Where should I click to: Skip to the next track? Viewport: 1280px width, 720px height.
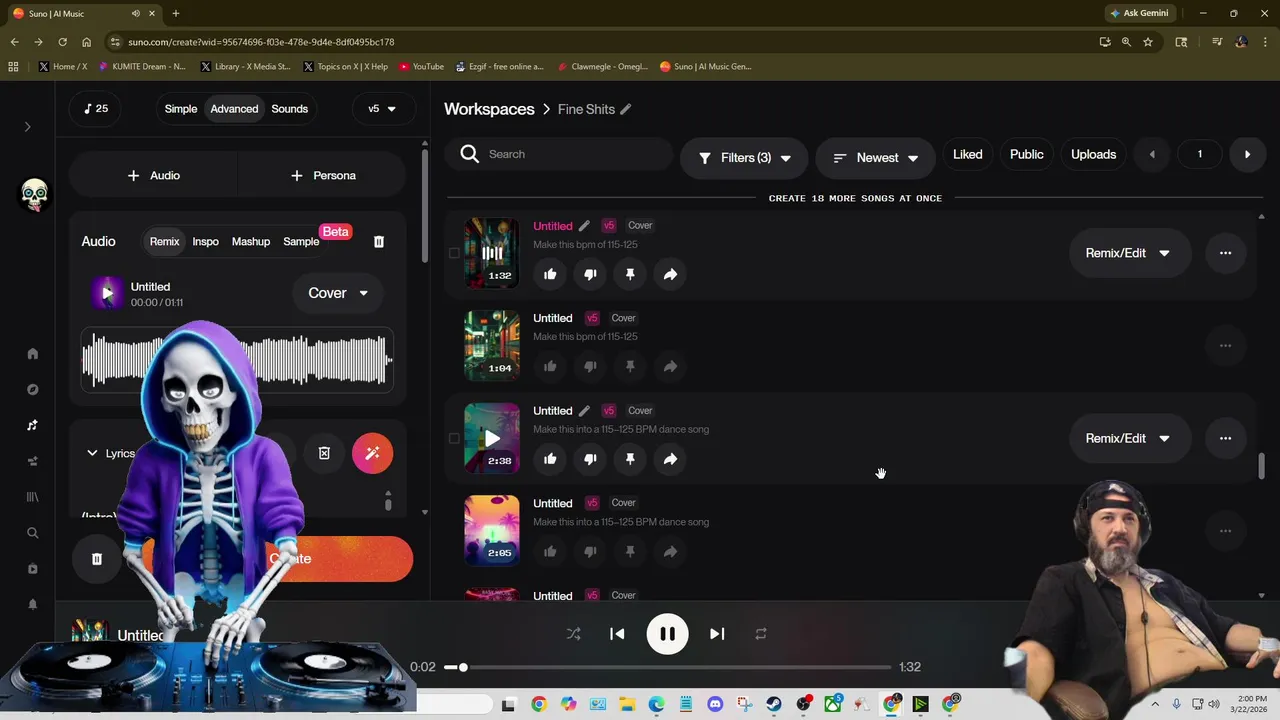(x=717, y=634)
